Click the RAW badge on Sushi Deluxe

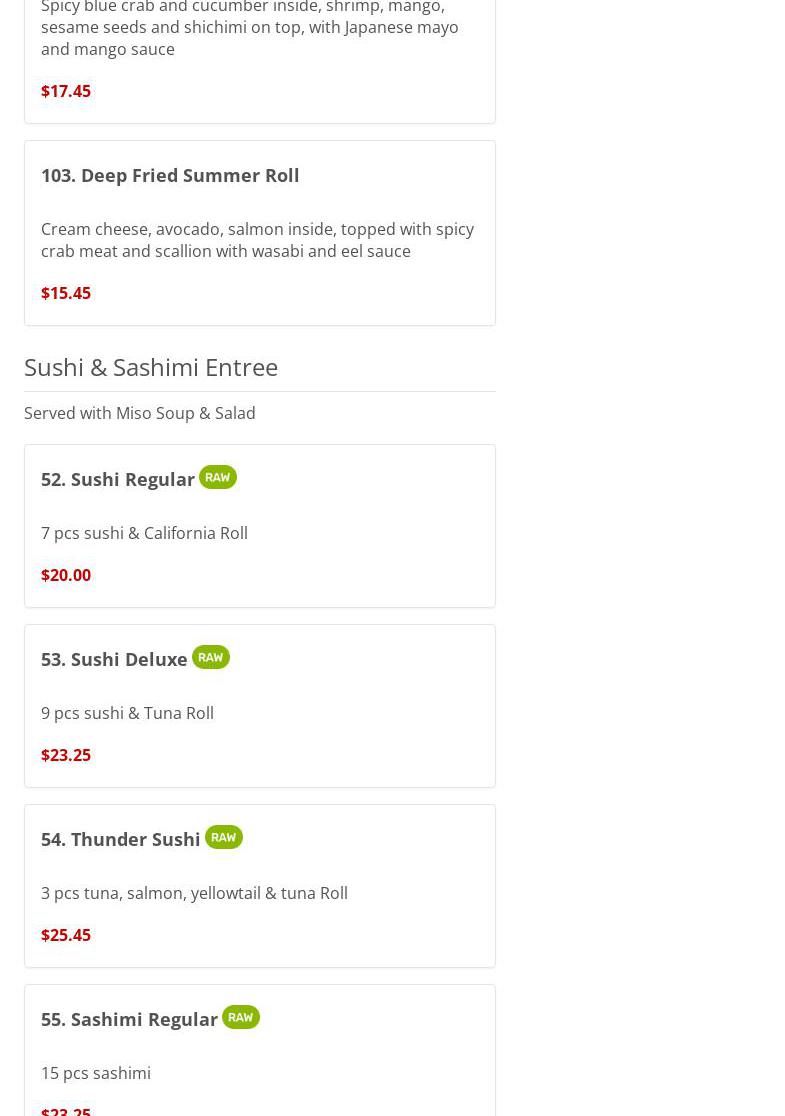[x=210, y=657]
